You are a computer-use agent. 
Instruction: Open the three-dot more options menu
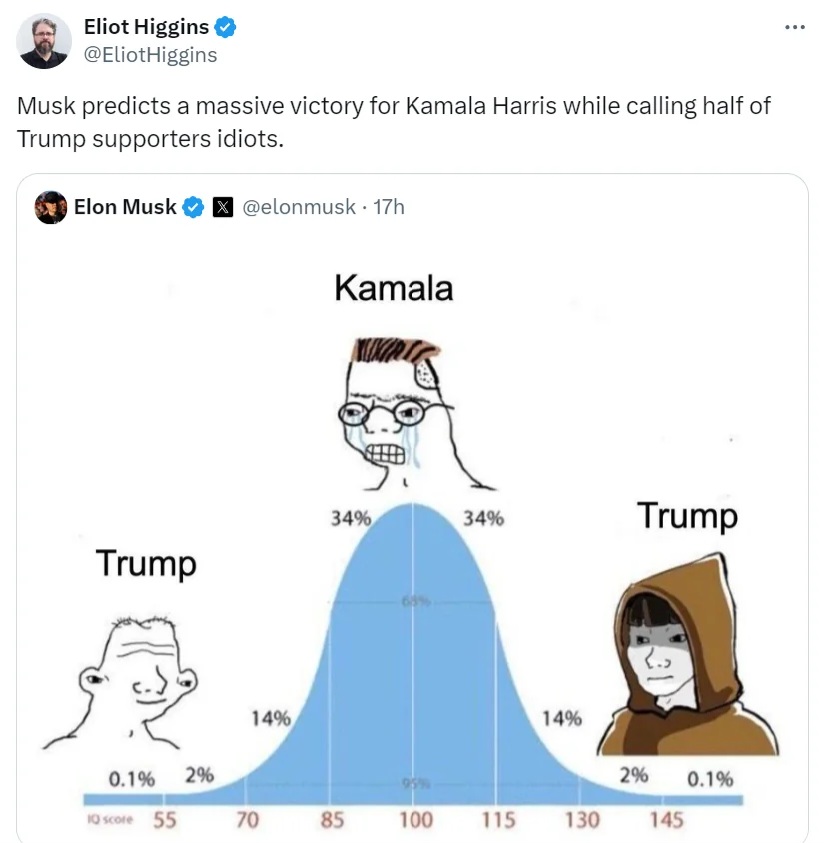click(794, 27)
